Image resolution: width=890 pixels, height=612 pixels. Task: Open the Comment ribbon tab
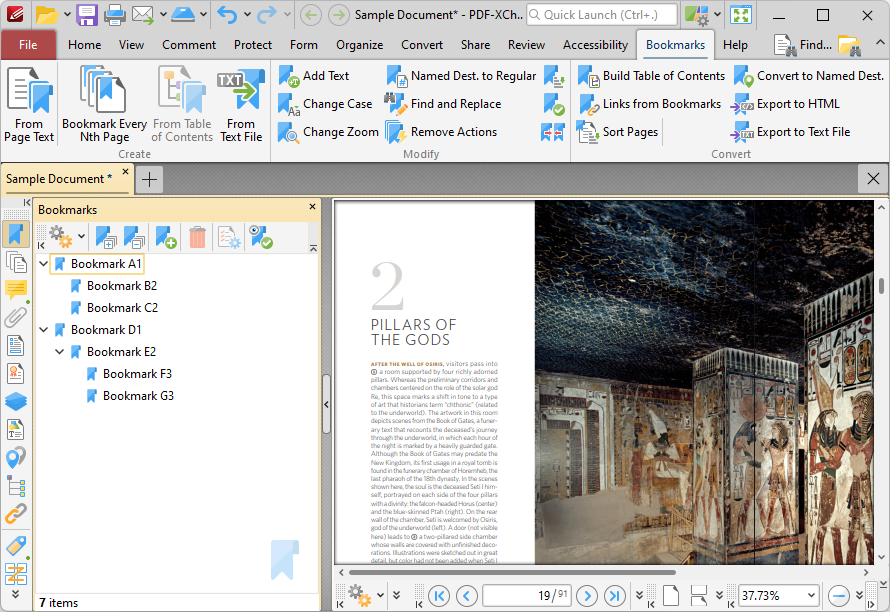pyautogui.click(x=189, y=45)
